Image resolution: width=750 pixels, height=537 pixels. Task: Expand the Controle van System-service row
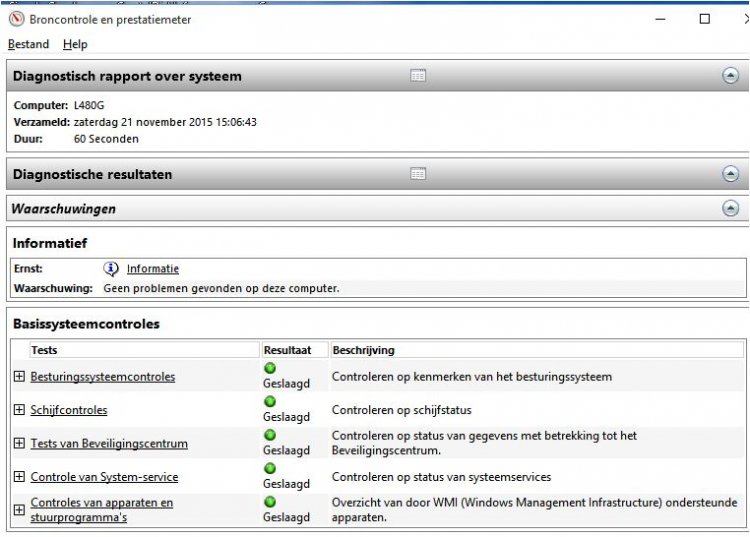pyautogui.click(x=19, y=477)
